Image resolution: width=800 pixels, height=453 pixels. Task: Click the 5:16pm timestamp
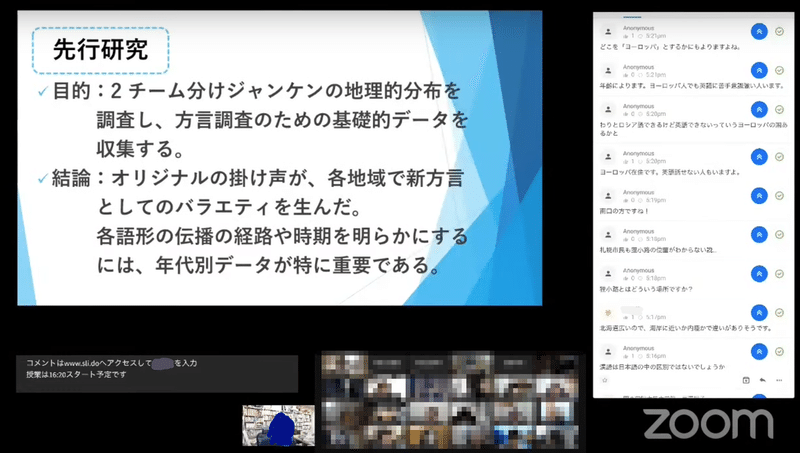tap(656, 356)
